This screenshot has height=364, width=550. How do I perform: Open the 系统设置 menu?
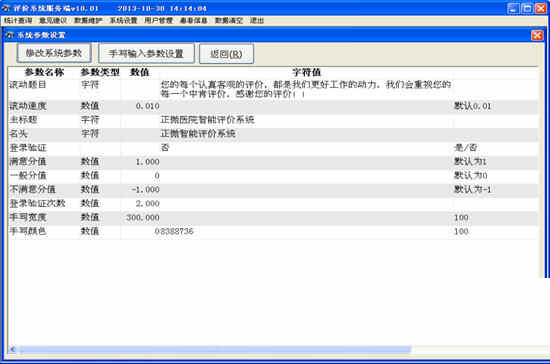(123, 21)
